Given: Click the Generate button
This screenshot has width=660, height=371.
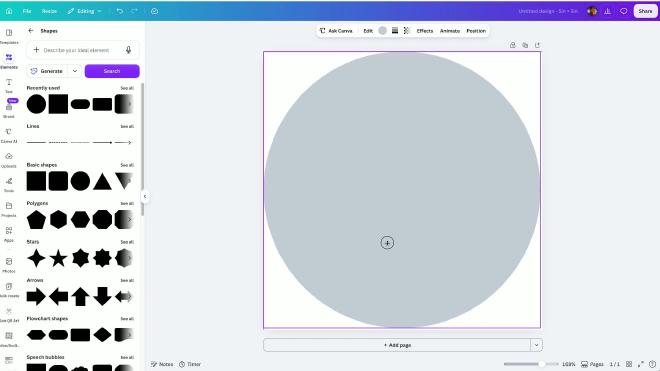Looking at the screenshot, I should coord(47,71).
